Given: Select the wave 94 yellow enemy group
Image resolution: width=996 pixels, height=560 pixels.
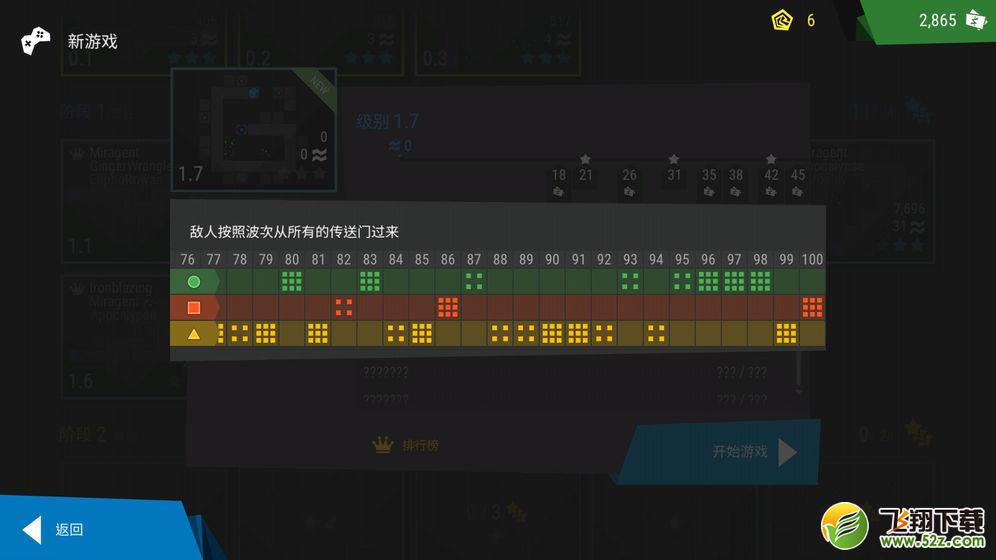Looking at the screenshot, I should click(x=656, y=334).
